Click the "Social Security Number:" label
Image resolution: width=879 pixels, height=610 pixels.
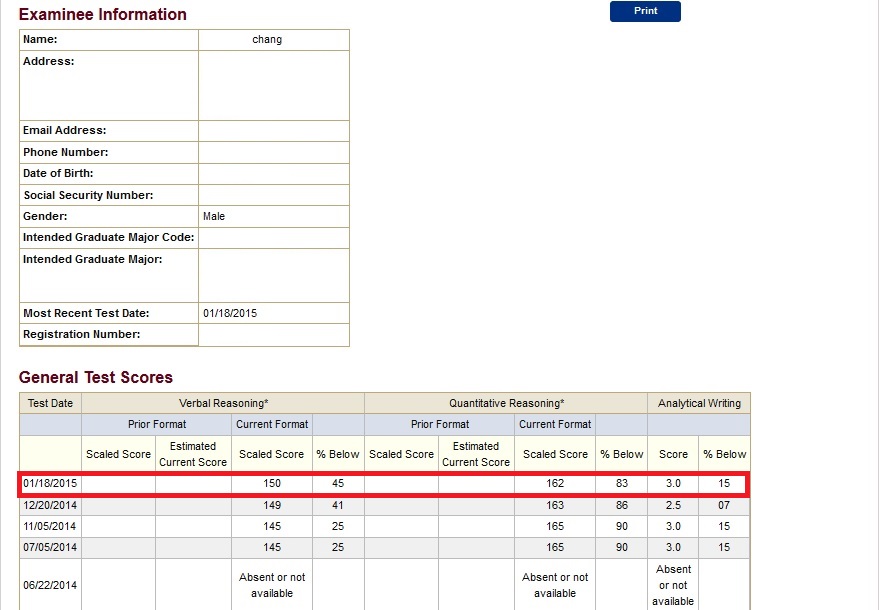pyautogui.click(x=88, y=195)
